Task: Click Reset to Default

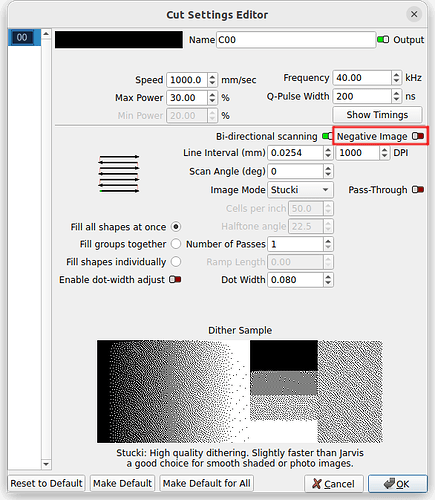Action: click(46, 483)
